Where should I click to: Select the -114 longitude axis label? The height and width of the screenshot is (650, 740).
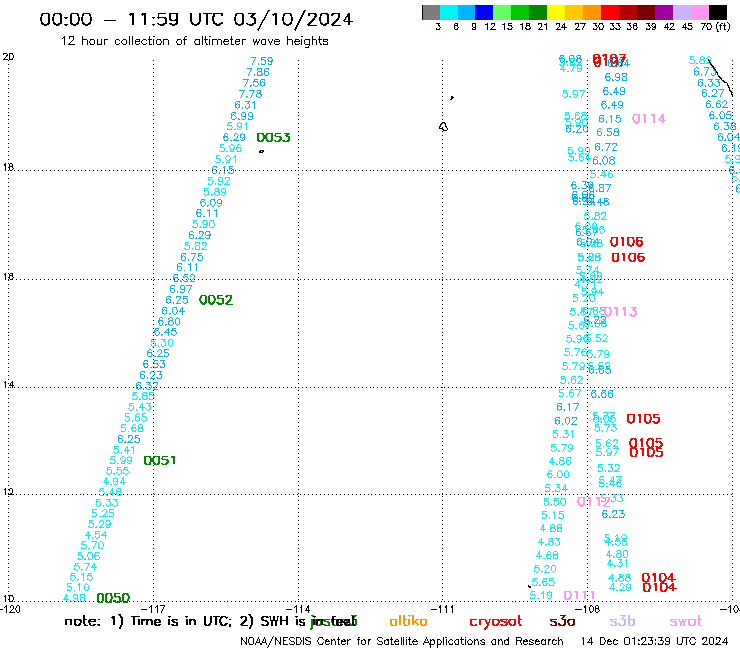(298, 609)
